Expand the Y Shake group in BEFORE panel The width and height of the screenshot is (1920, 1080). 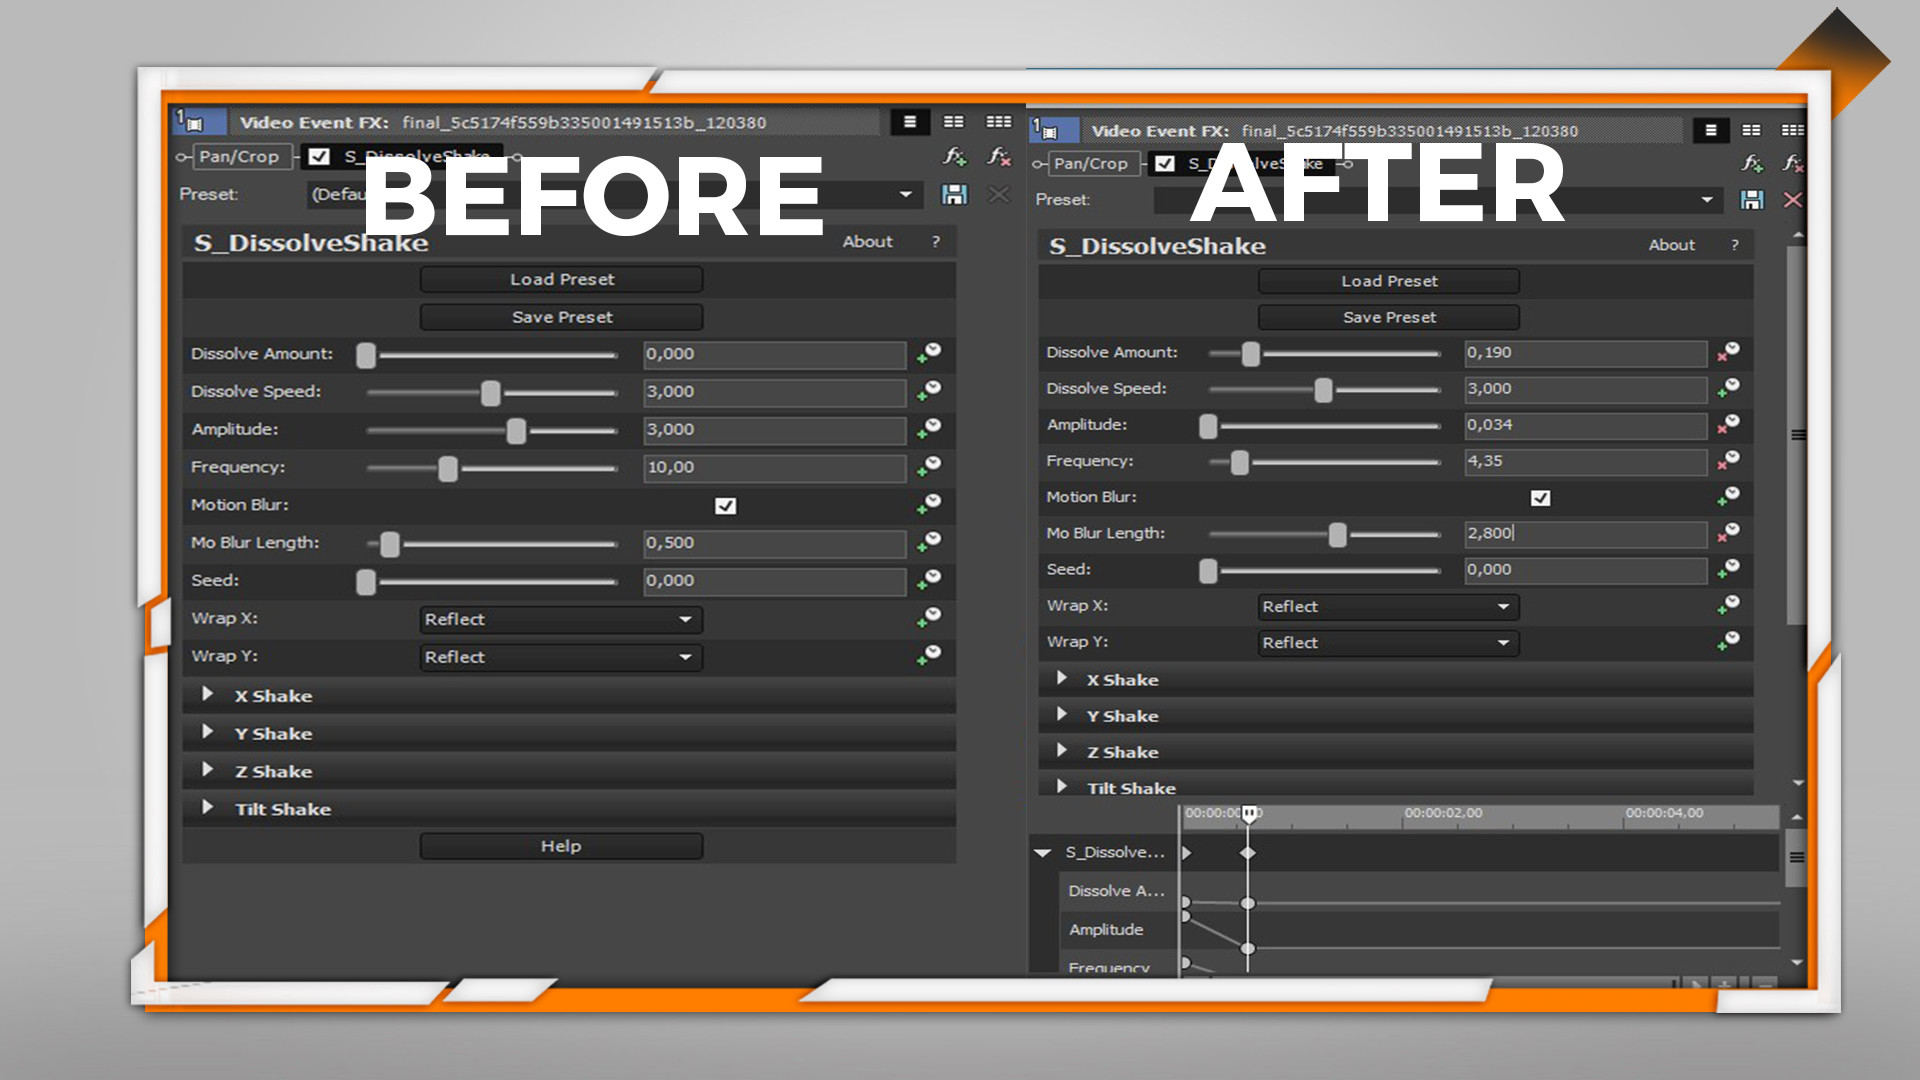click(207, 732)
